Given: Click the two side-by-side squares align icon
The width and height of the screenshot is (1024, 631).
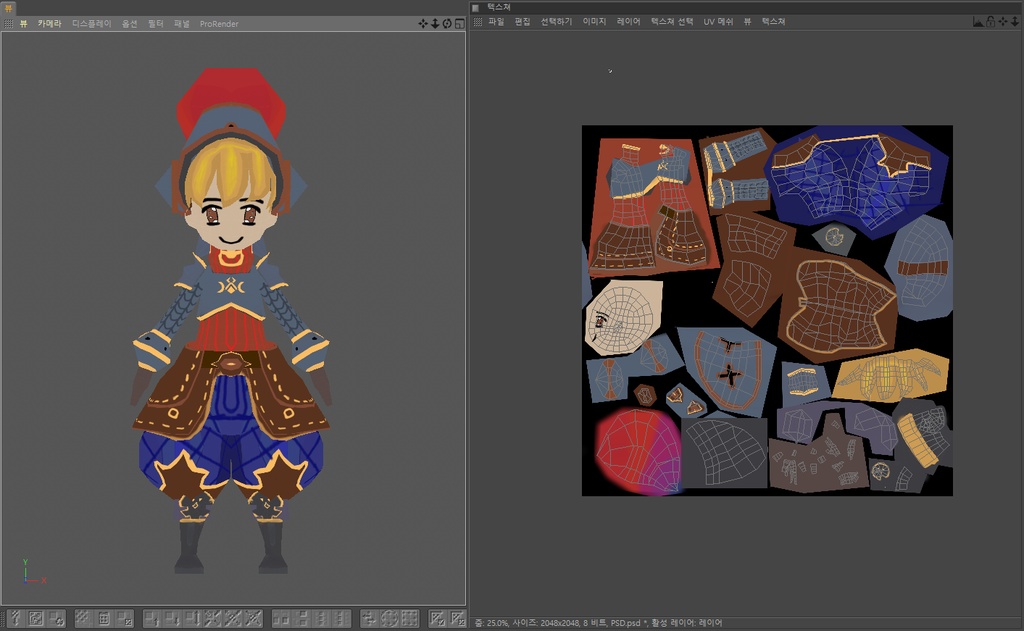Looking at the screenshot, I should [281, 618].
